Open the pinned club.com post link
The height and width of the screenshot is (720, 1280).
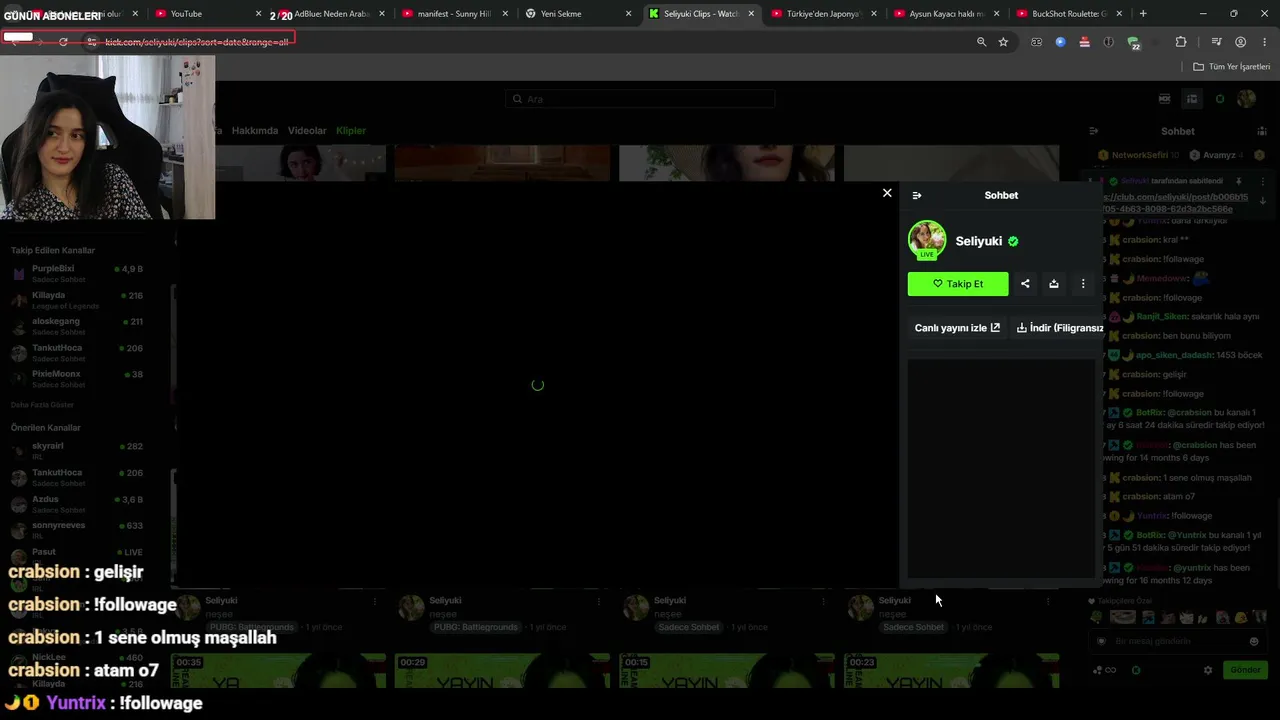[1177, 203]
